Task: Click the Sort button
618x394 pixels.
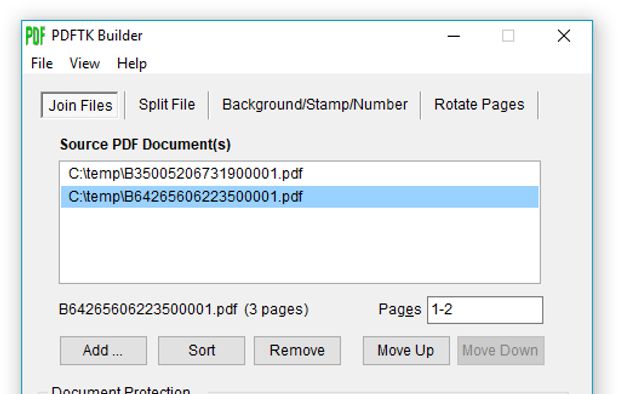Action: tap(201, 350)
